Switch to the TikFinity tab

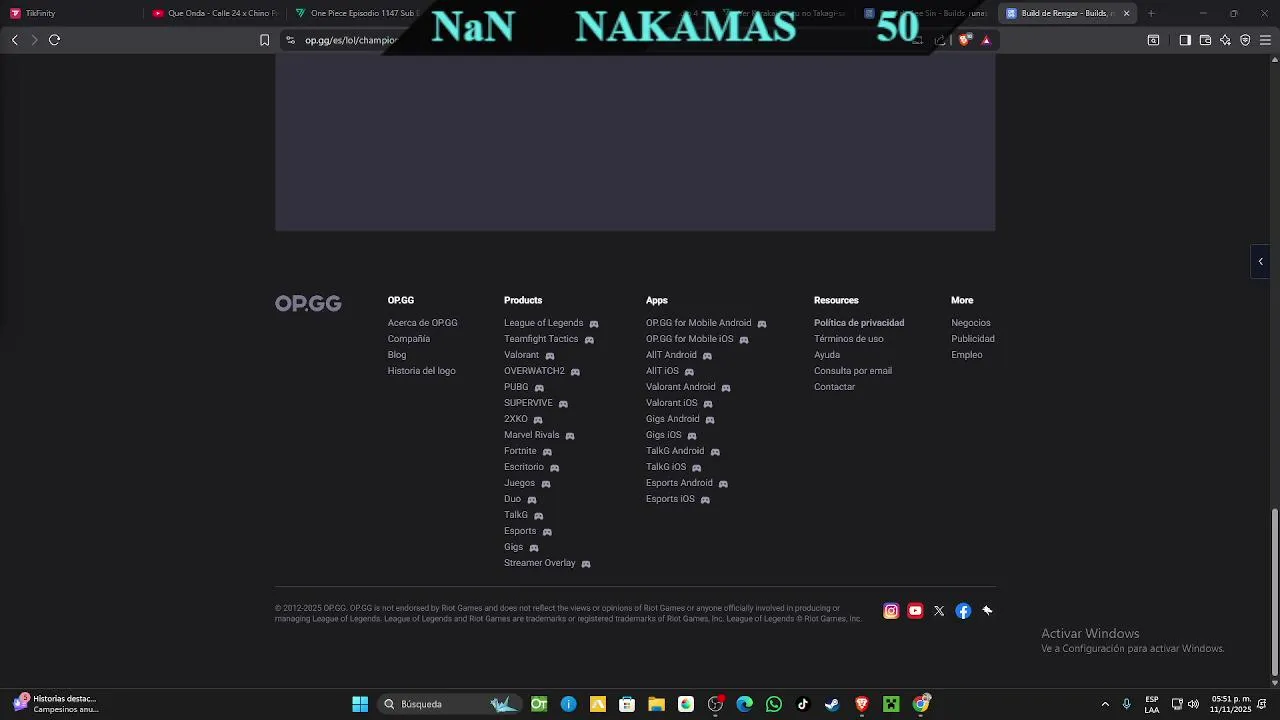70,13
